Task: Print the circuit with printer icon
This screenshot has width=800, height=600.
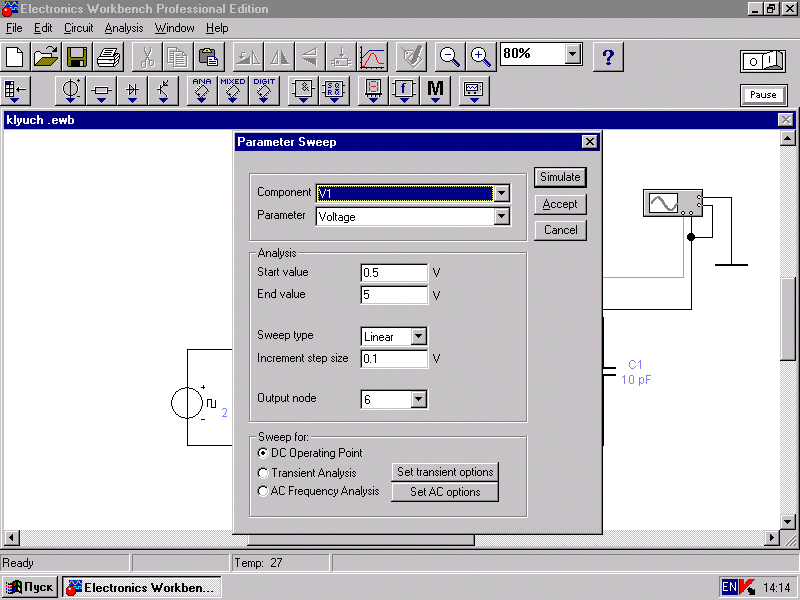Action: pyautogui.click(x=108, y=57)
